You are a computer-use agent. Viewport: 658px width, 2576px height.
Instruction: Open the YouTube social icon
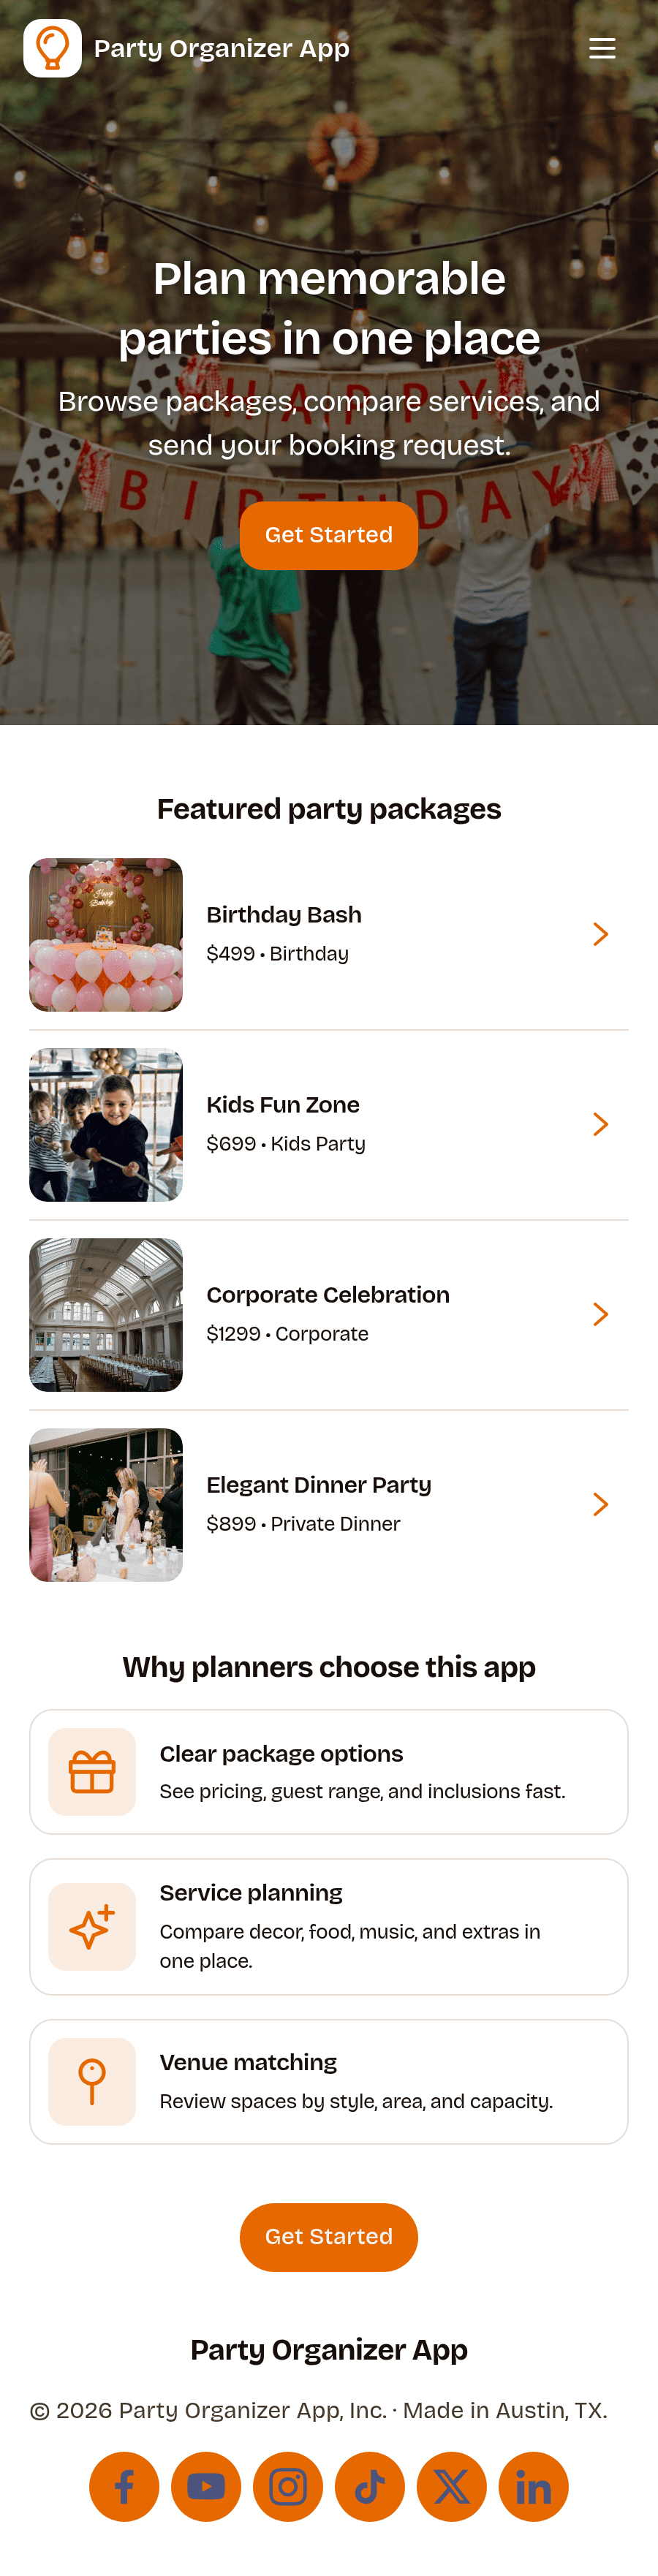[x=206, y=2486]
